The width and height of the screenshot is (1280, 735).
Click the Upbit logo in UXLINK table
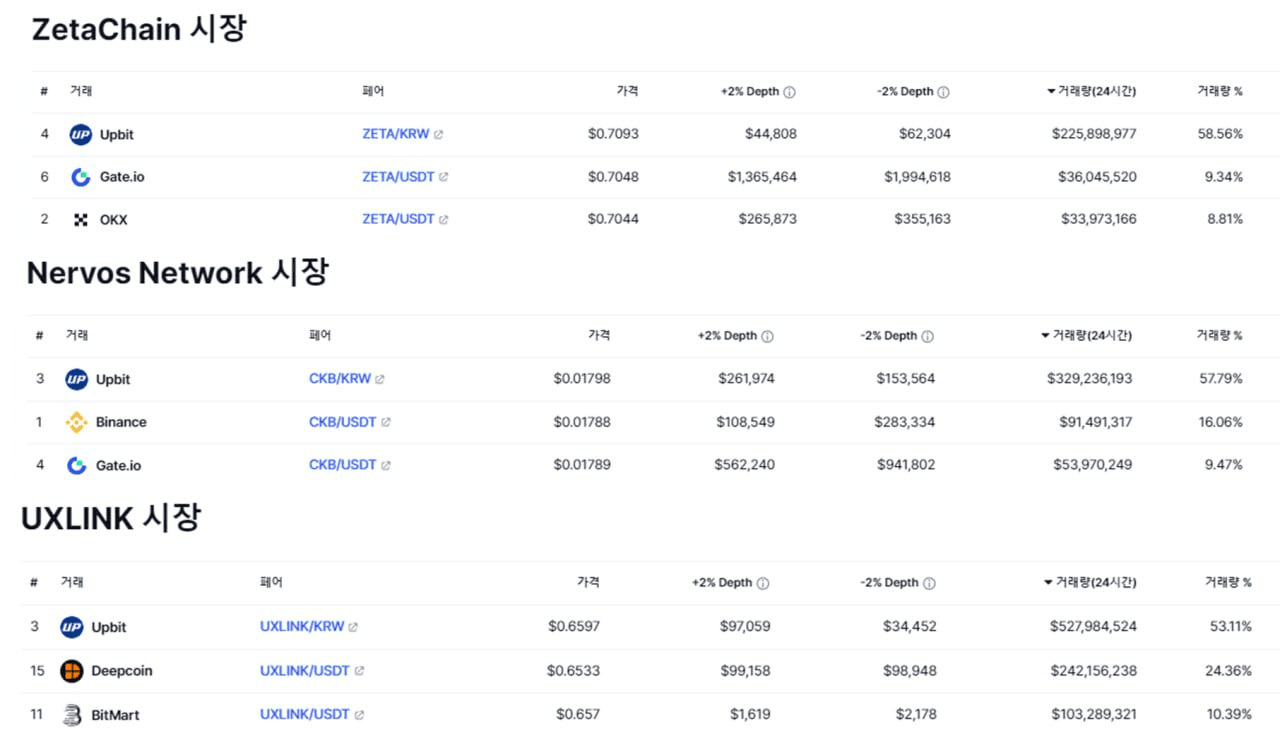pos(72,627)
